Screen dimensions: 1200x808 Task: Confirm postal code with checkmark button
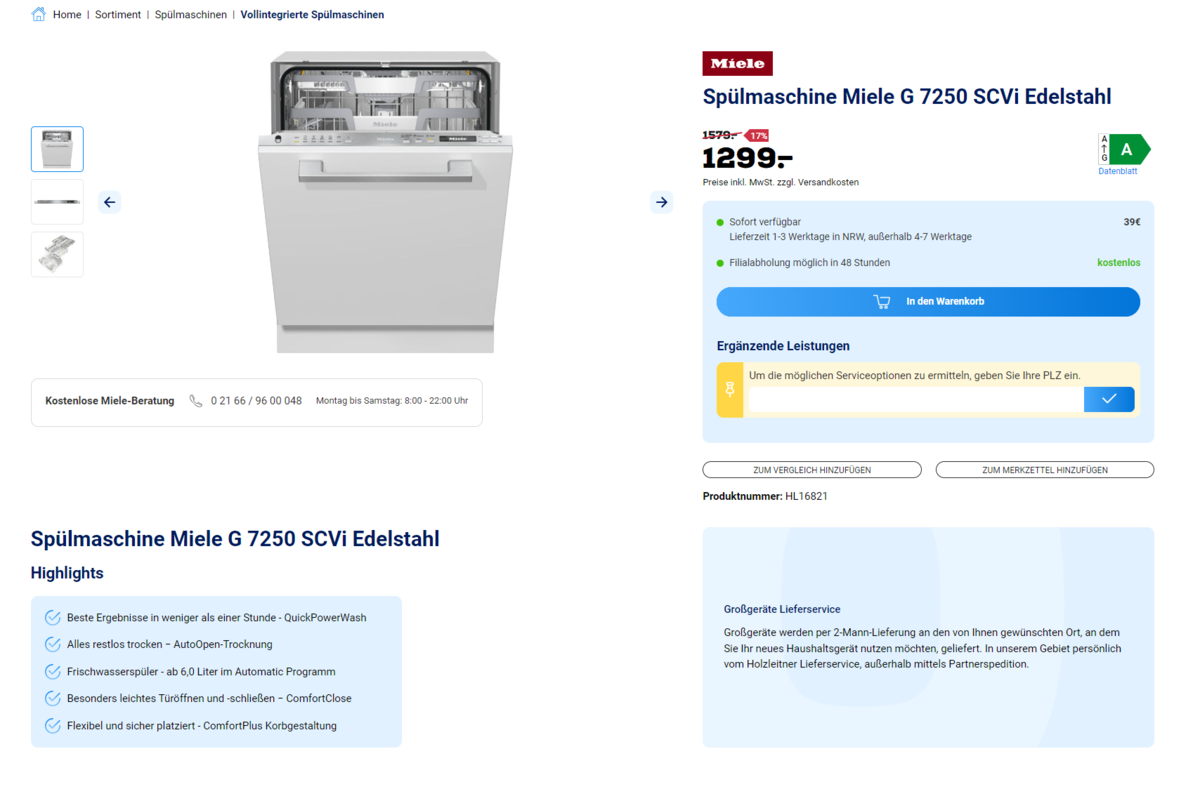[x=1109, y=399]
